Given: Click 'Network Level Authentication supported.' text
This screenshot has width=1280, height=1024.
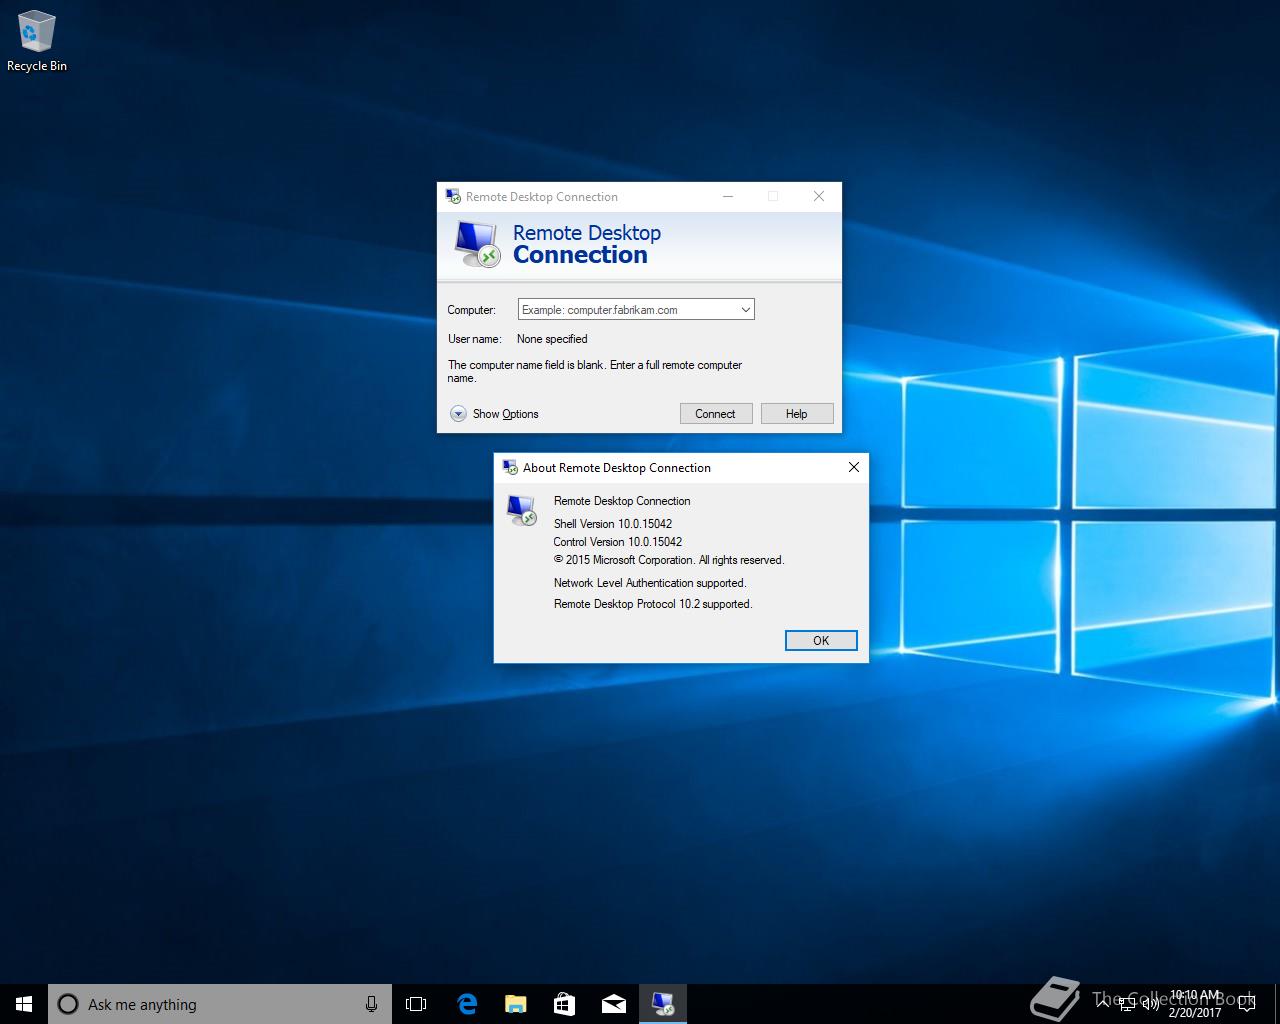Looking at the screenshot, I should pyautogui.click(x=650, y=583).
